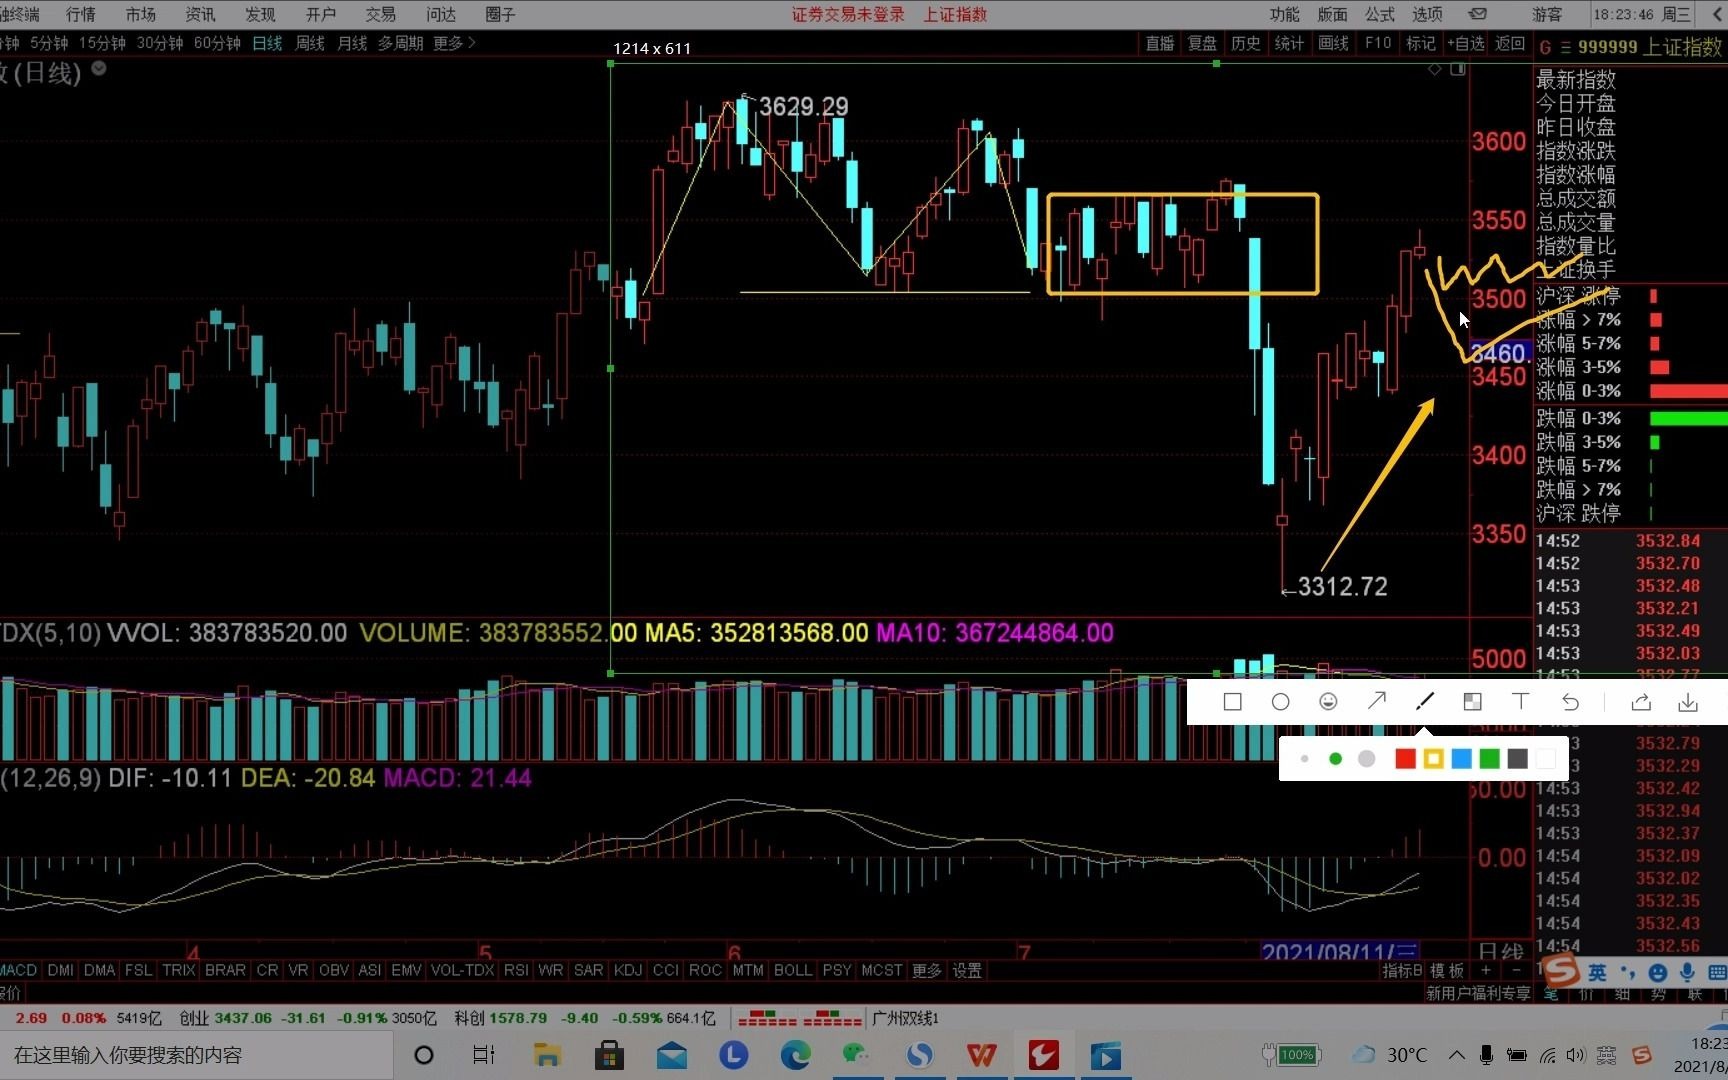The image size is (1728, 1080).
Task: Open the 模板 template selector
Action: click(x=1447, y=970)
